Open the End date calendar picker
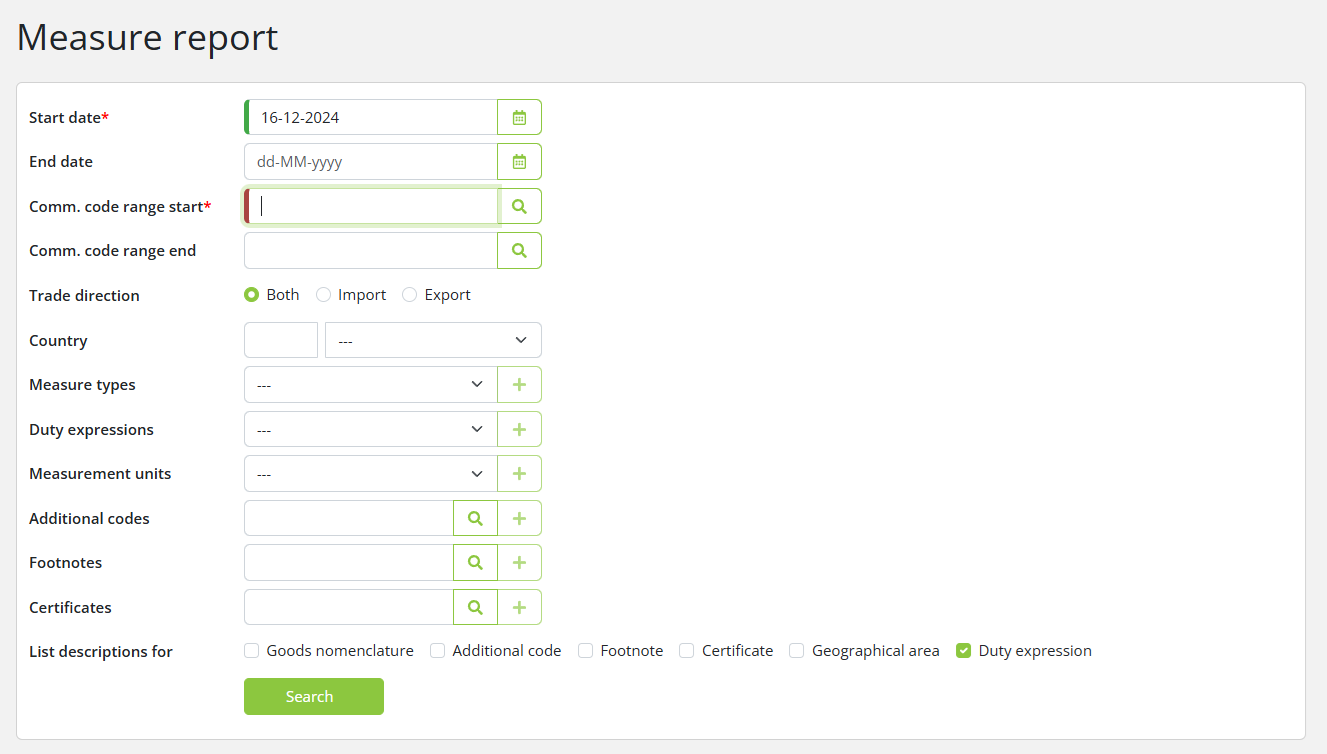Viewport: 1327px width, 754px height. [519, 162]
